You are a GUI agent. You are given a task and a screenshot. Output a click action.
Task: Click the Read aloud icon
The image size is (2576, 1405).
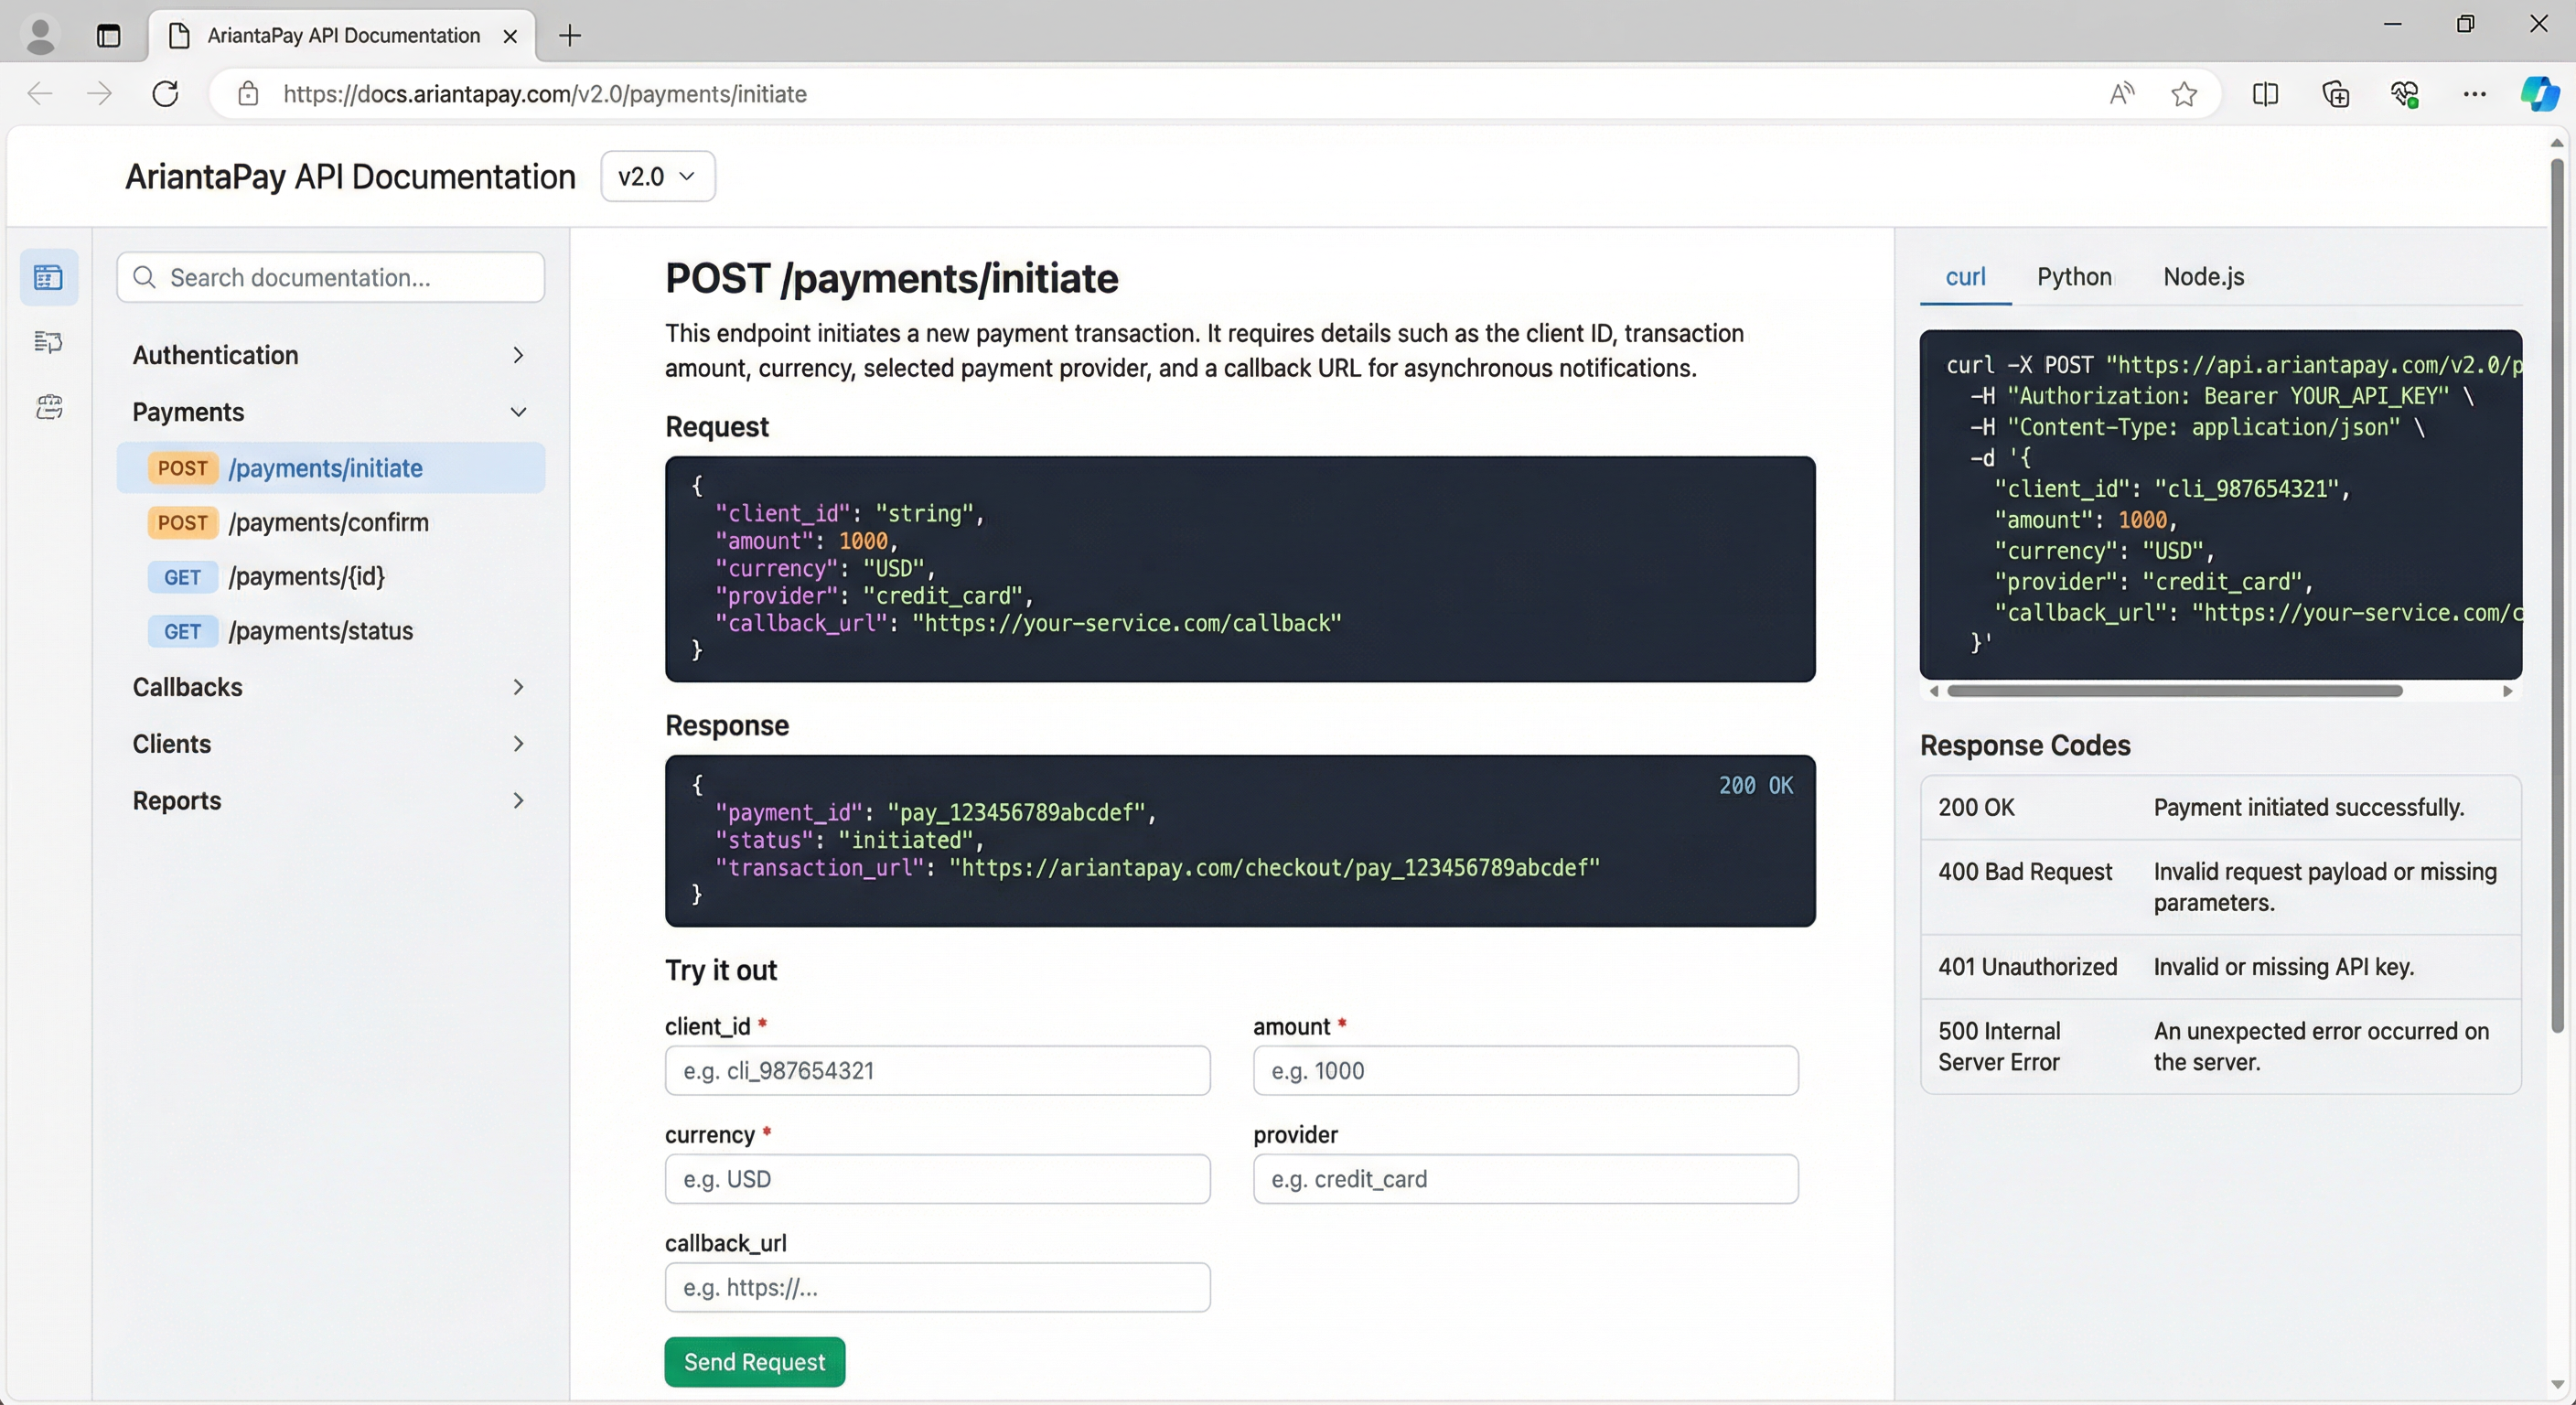point(2121,94)
